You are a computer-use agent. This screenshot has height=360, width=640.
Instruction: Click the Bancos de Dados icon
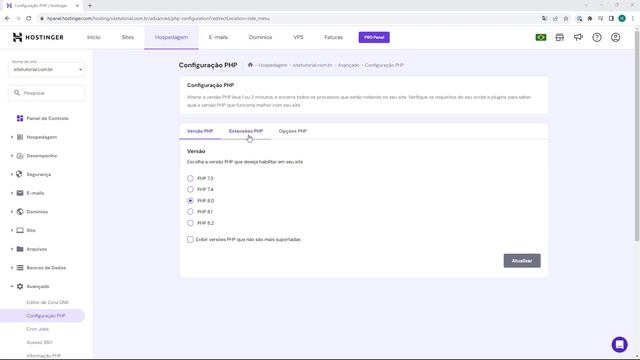20,268
